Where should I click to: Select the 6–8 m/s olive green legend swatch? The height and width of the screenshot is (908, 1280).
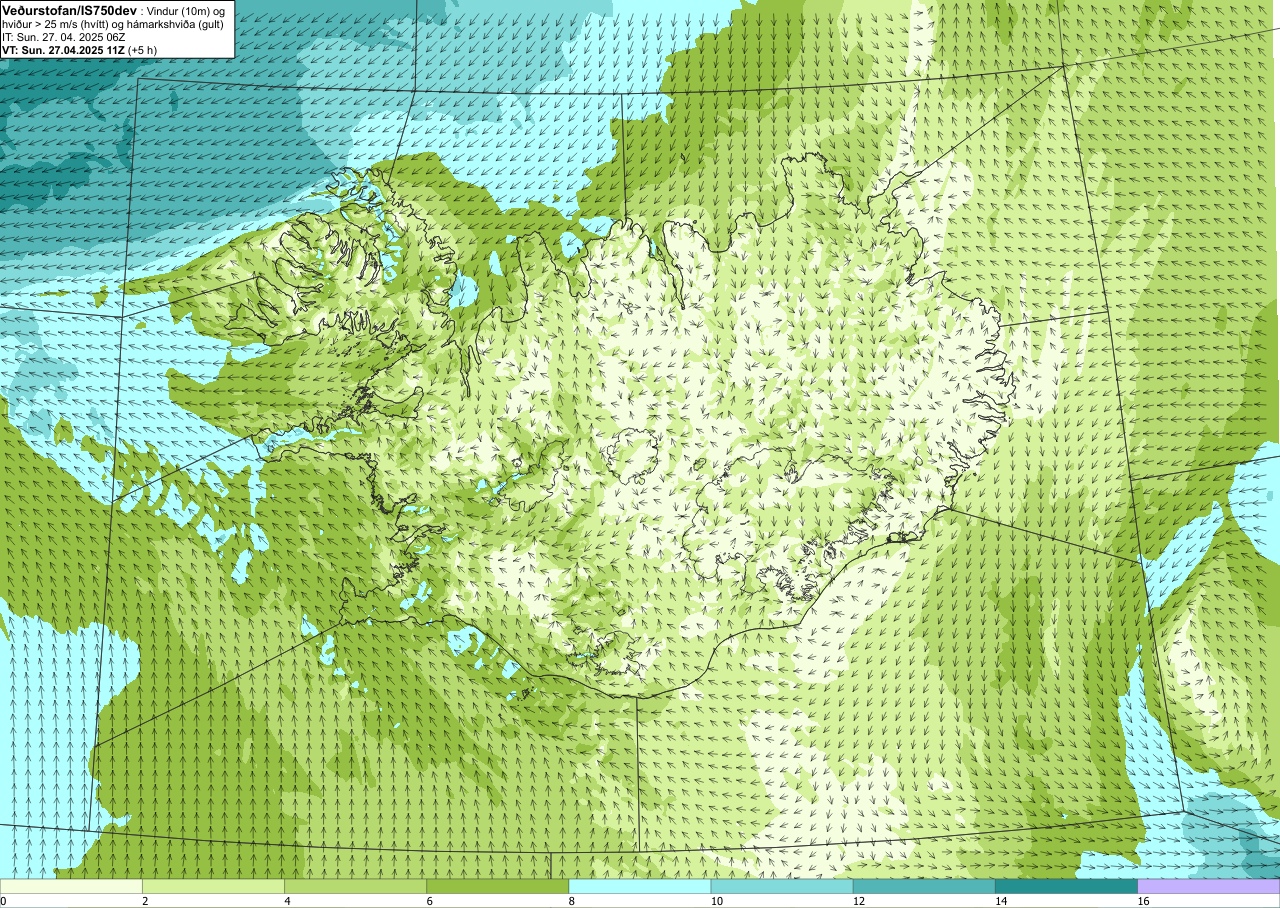click(x=497, y=886)
